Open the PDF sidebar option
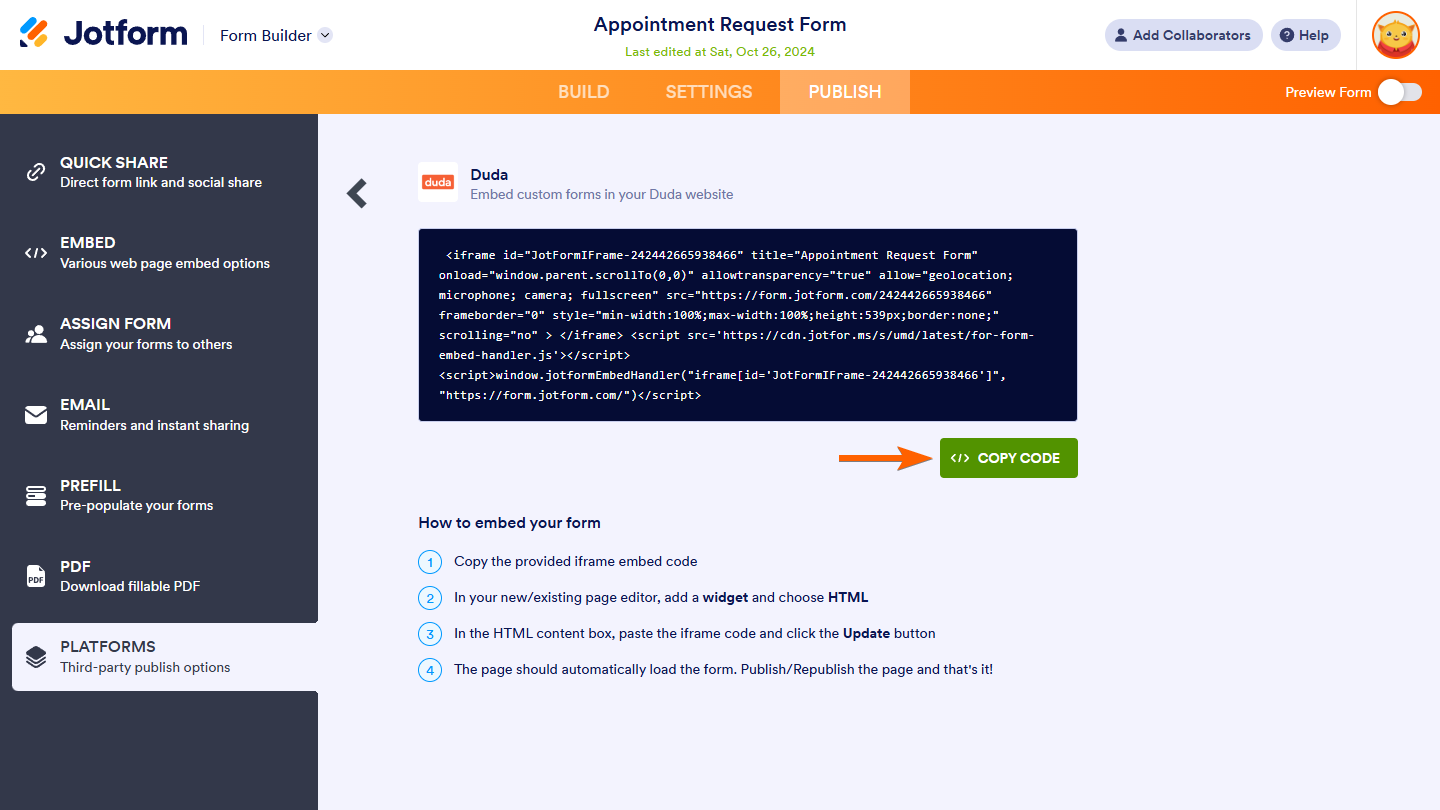The width and height of the screenshot is (1440, 810). pyautogui.click(x=159, y=576)
